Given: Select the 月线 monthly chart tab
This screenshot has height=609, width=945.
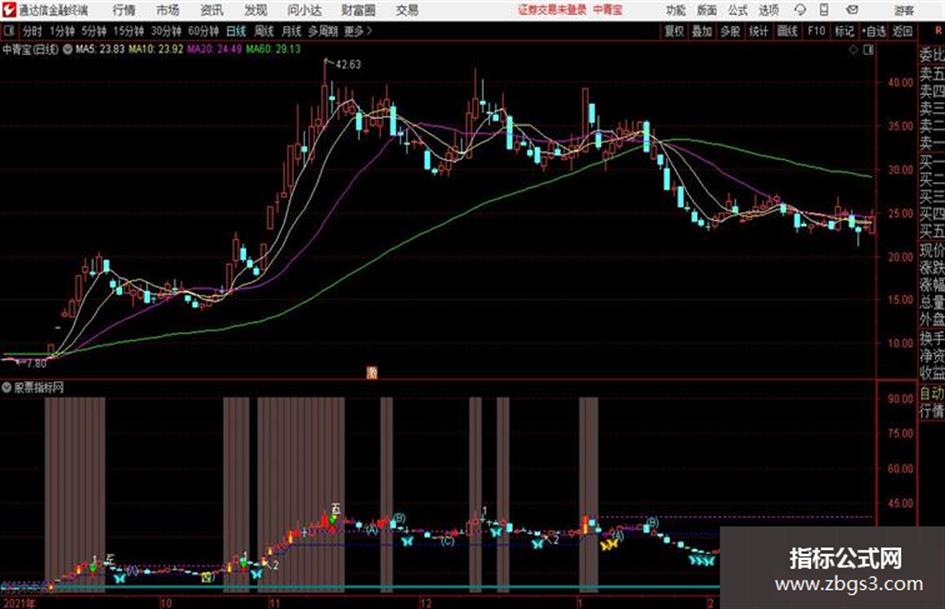Looking at the screenshot, I should click(292, 31).
